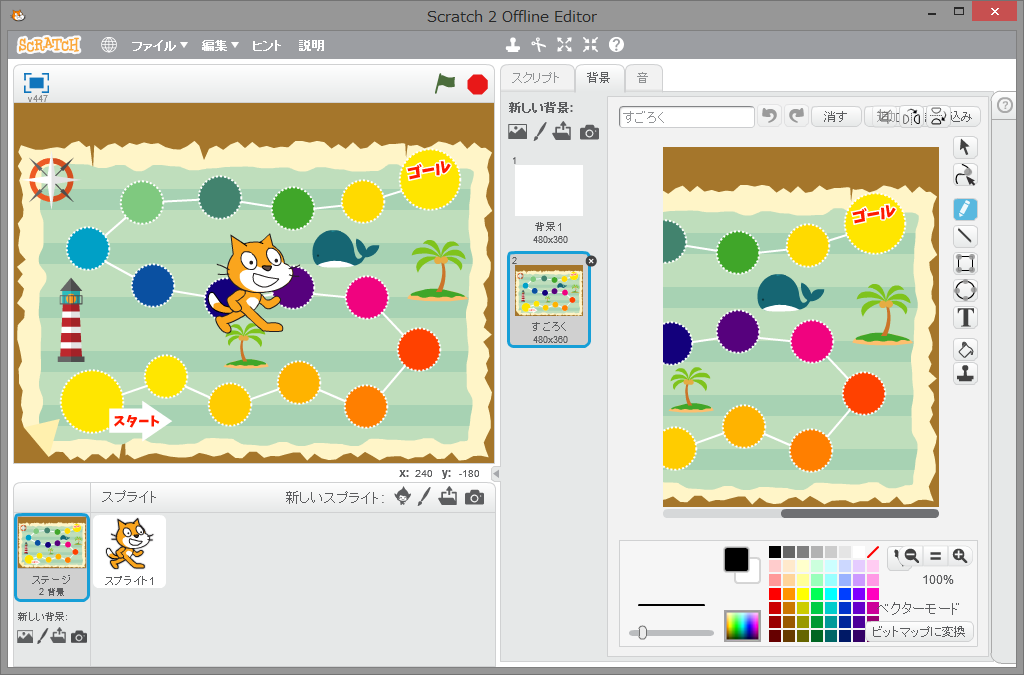The height and width of the screenshot is (675, 1024).
Task: Switch to the 音 tab
Action: coord(643,78)
